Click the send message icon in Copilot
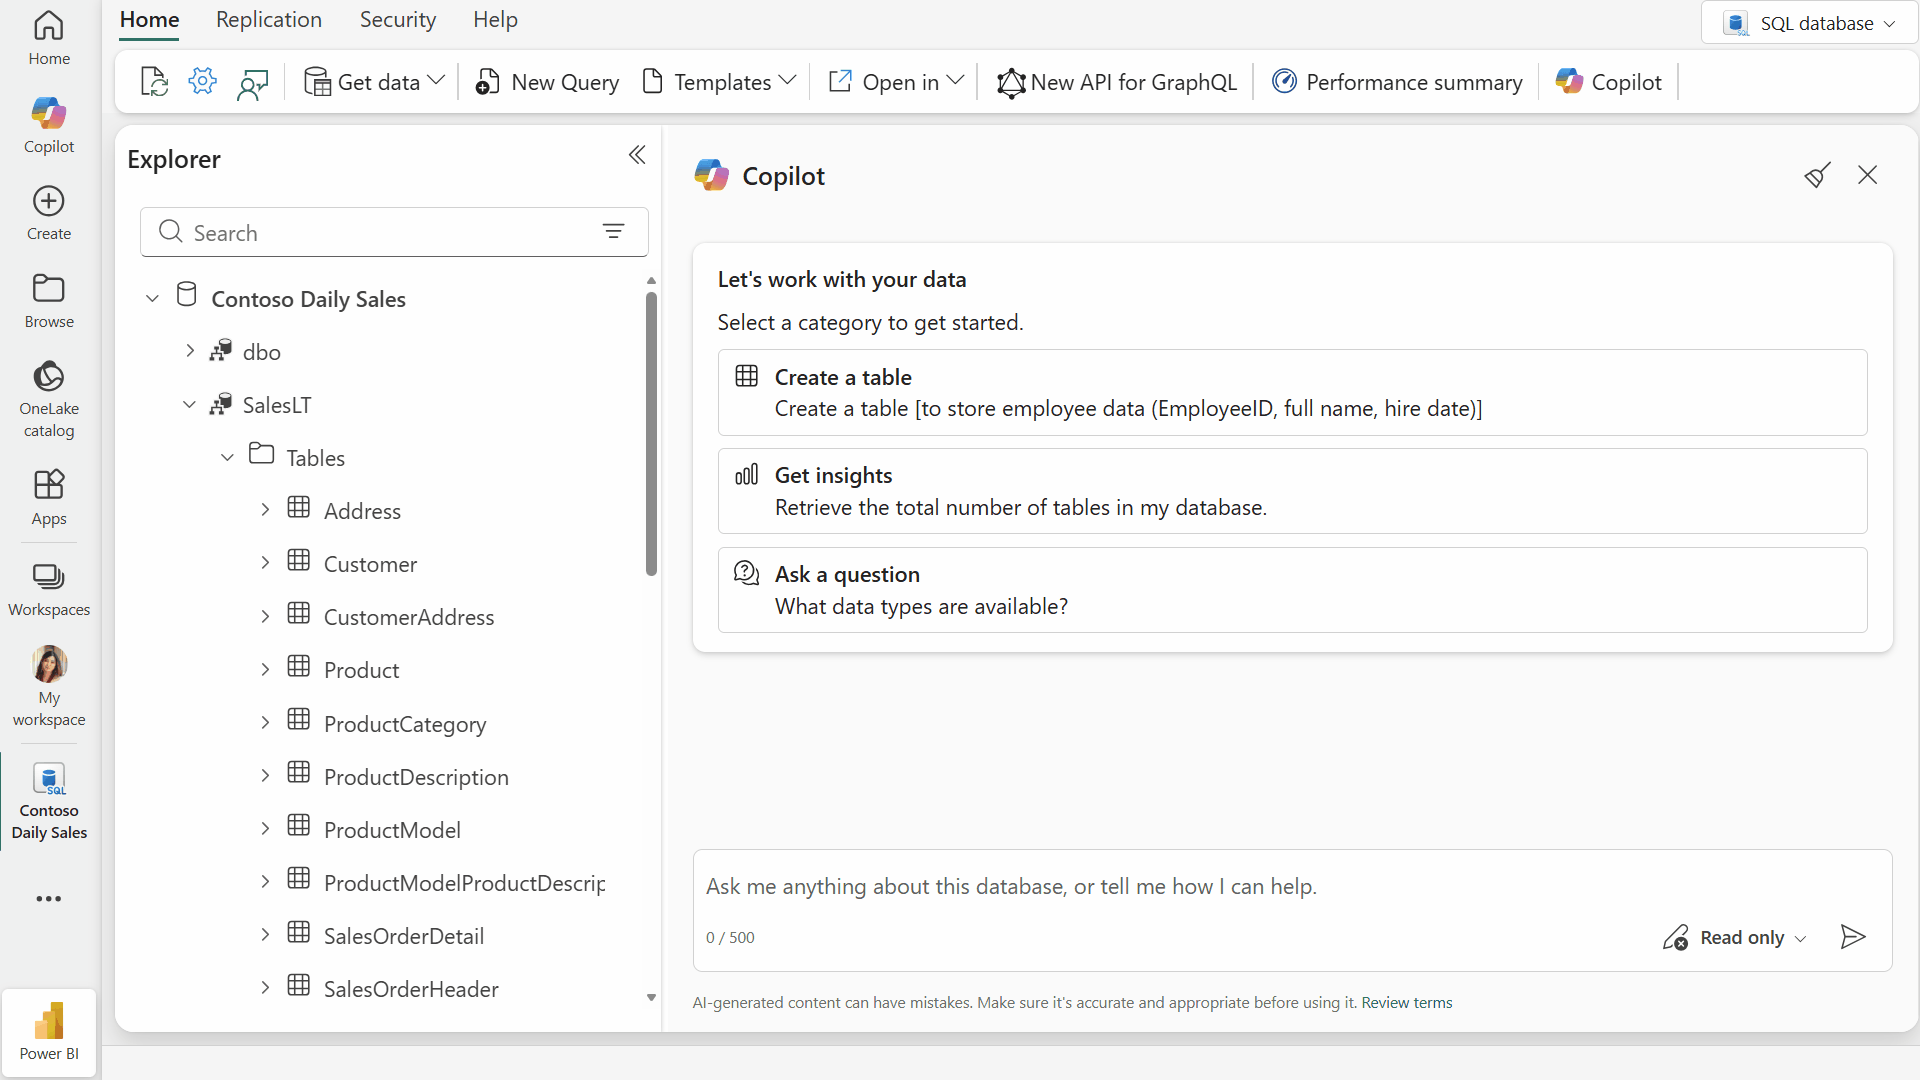1920x1080 pixels. pos(1852,937)
